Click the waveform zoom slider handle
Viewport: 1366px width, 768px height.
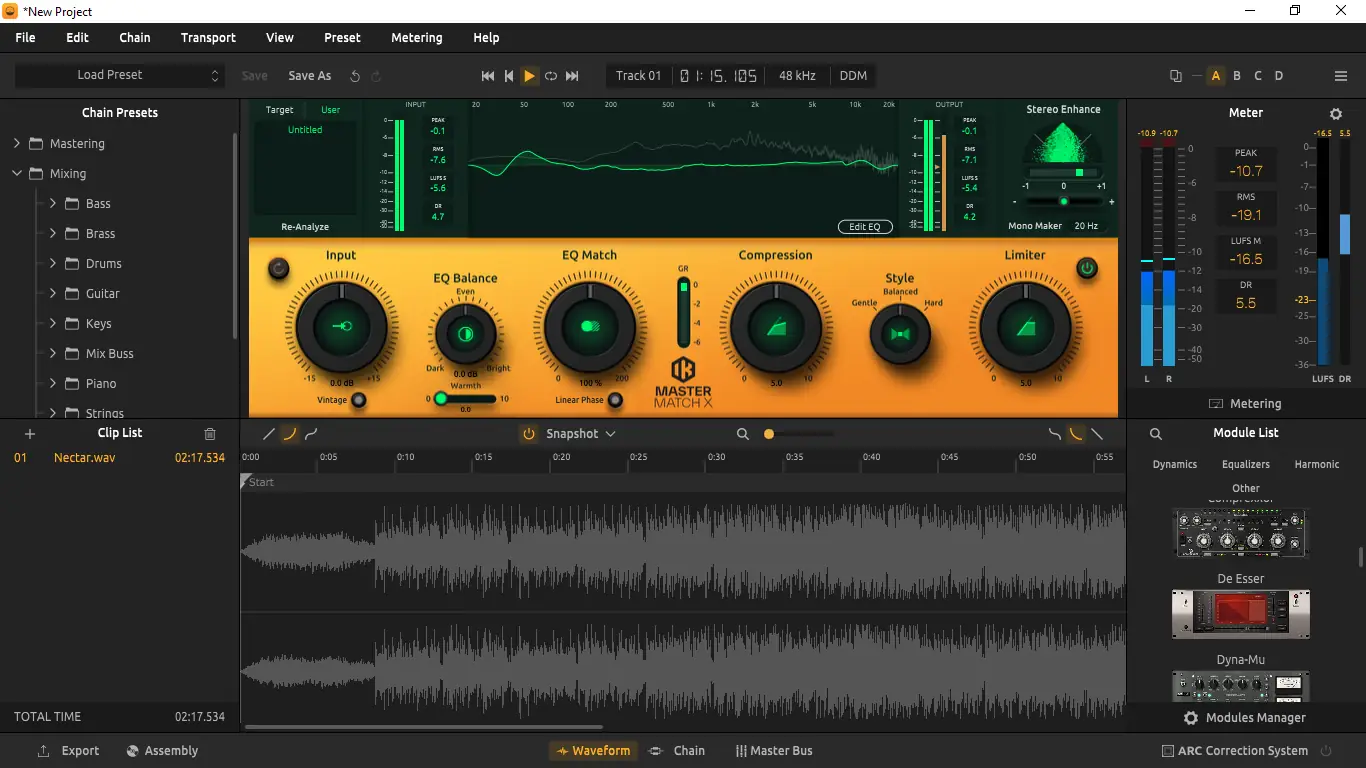tap(769, 434)
